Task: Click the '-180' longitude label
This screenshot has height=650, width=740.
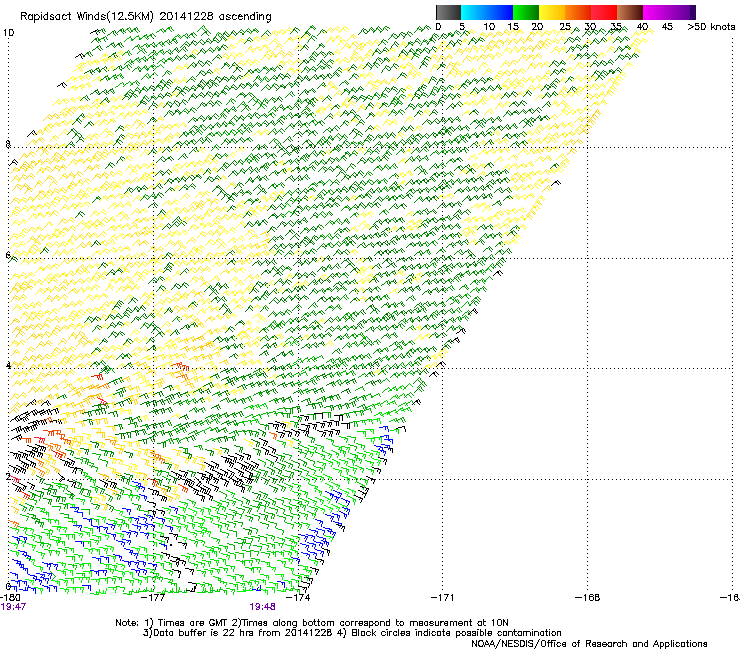Action: 10,598
